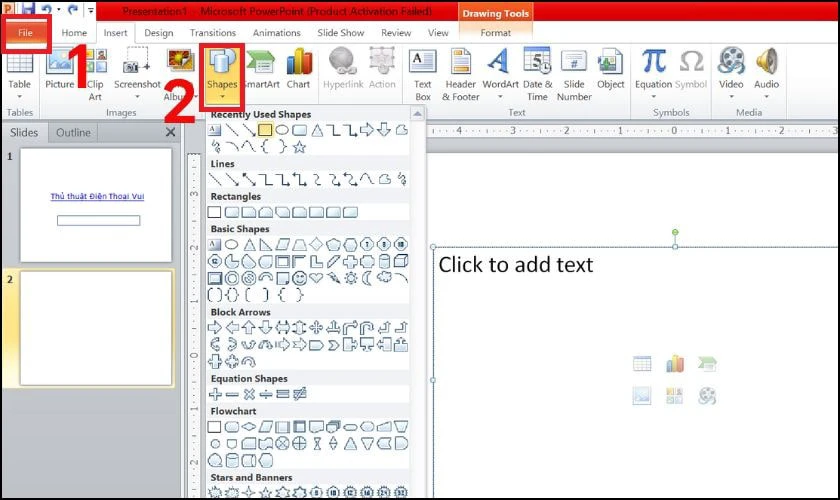Choose the sun basic shape
The image size is (840, 500).
(x=351, y=278)
